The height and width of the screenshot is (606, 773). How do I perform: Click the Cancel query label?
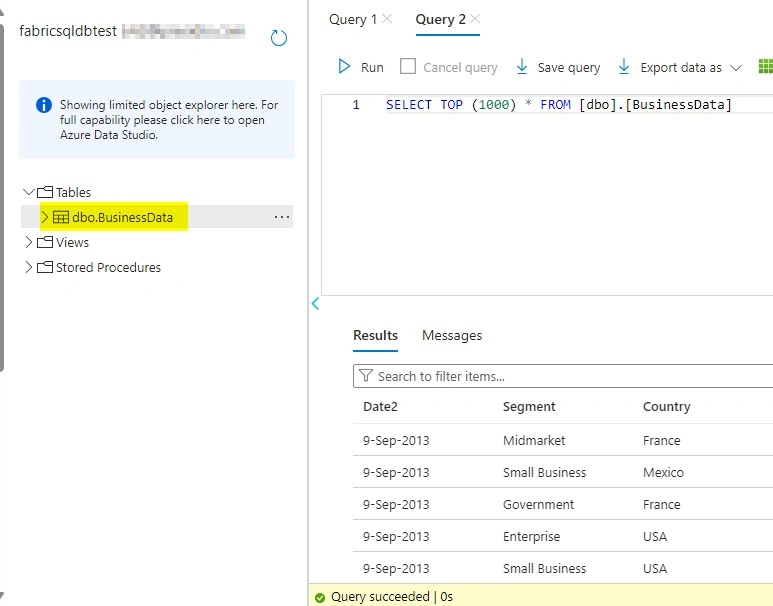[x=460, y=68]
